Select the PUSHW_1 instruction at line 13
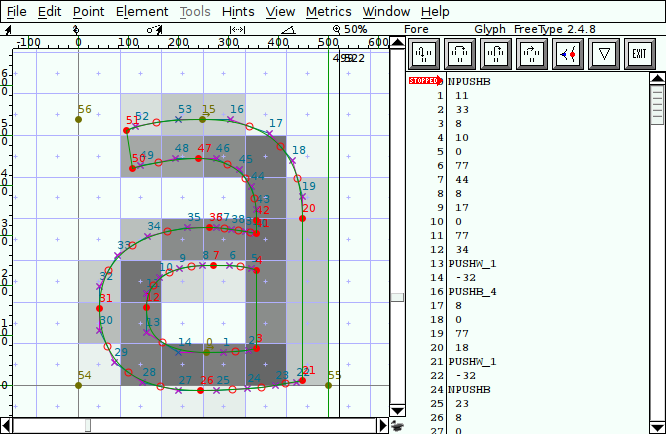 (x=473, y=263)
